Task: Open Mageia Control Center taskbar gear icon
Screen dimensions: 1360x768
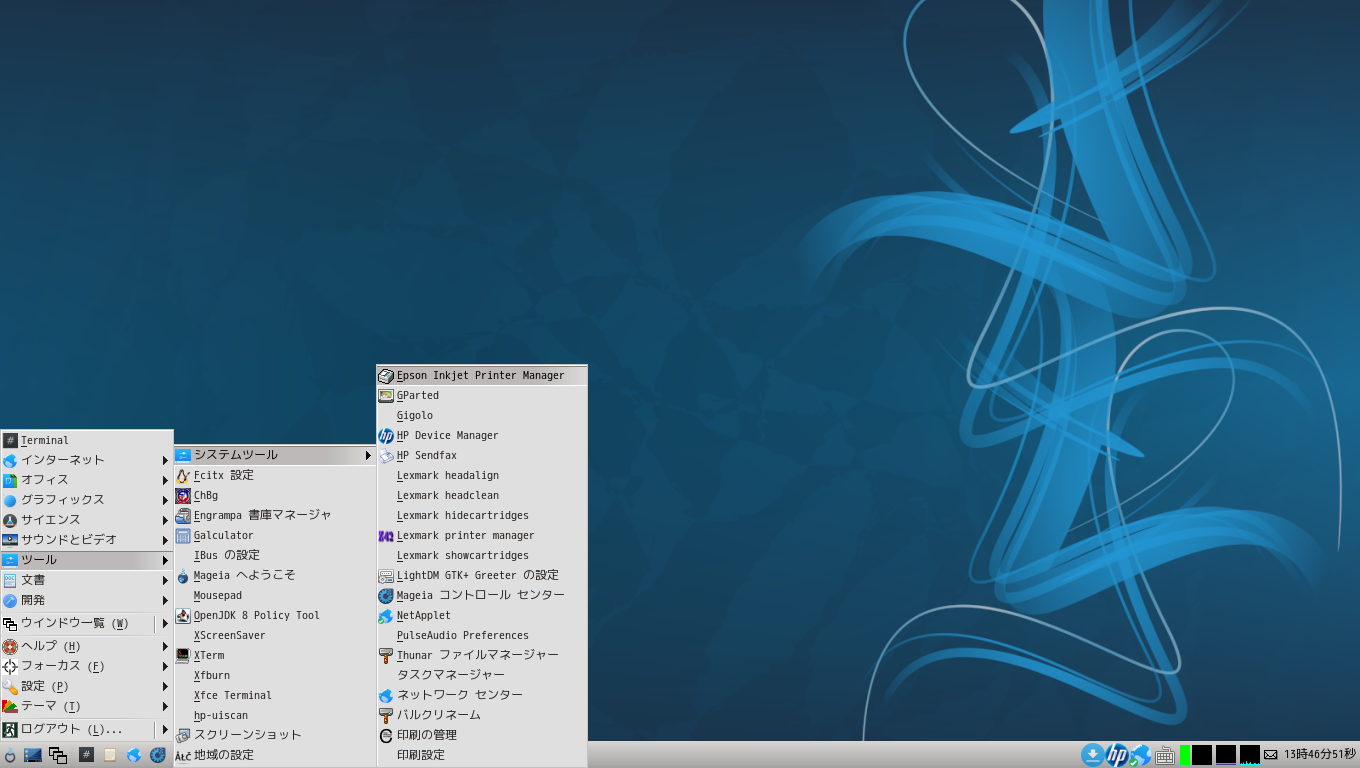Action: (158, 755)
